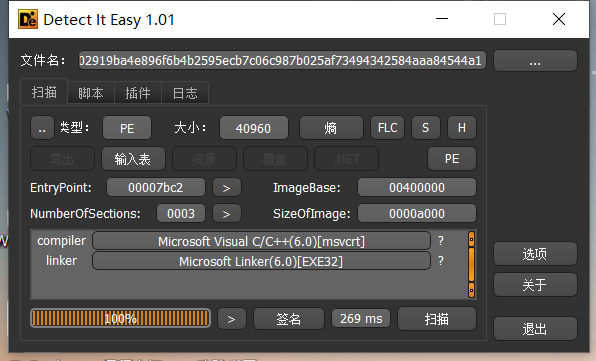Click the Detect It Easy app icon
Screen dimensions: 596x361
click(x=28, y=19)
